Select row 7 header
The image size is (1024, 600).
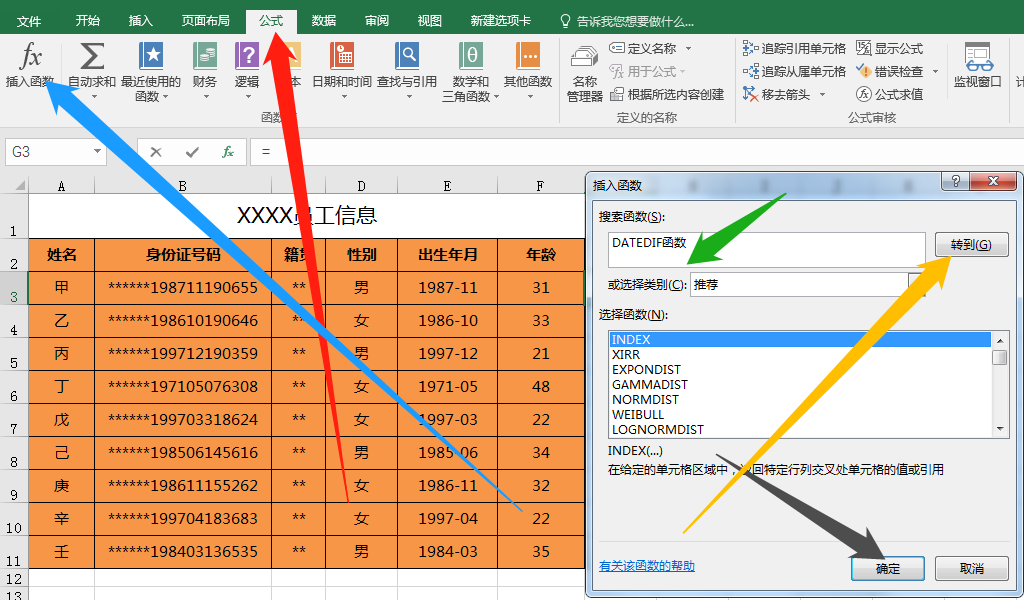point(14,420)
